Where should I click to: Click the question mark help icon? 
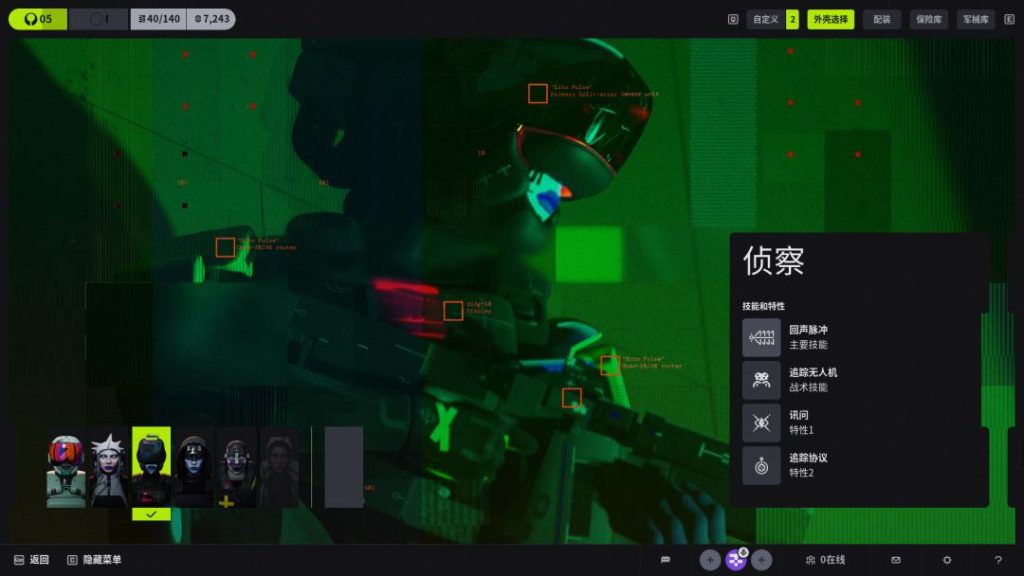[x=997, y=560]
